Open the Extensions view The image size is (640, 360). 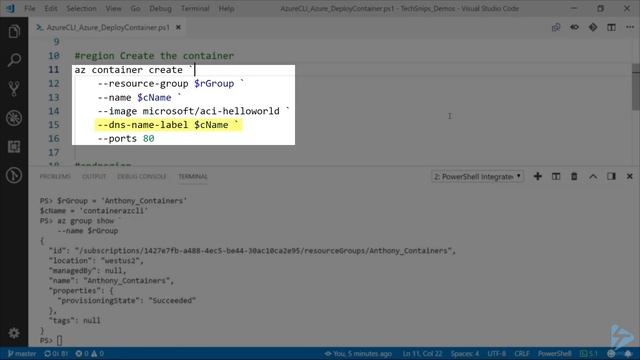coord(14,147)
